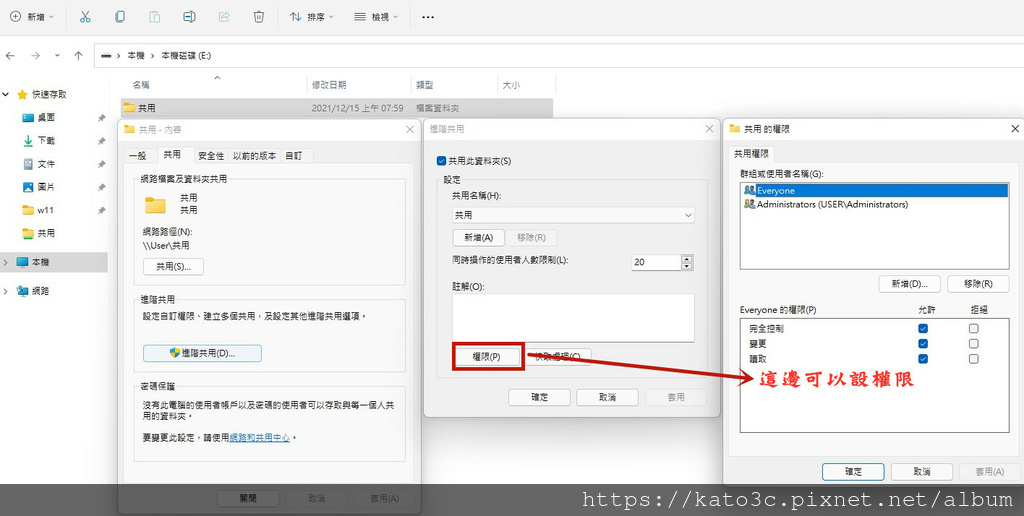Select Everyone in the permissions user list
Screen dimensions: 1024x516
click(875, 191)
